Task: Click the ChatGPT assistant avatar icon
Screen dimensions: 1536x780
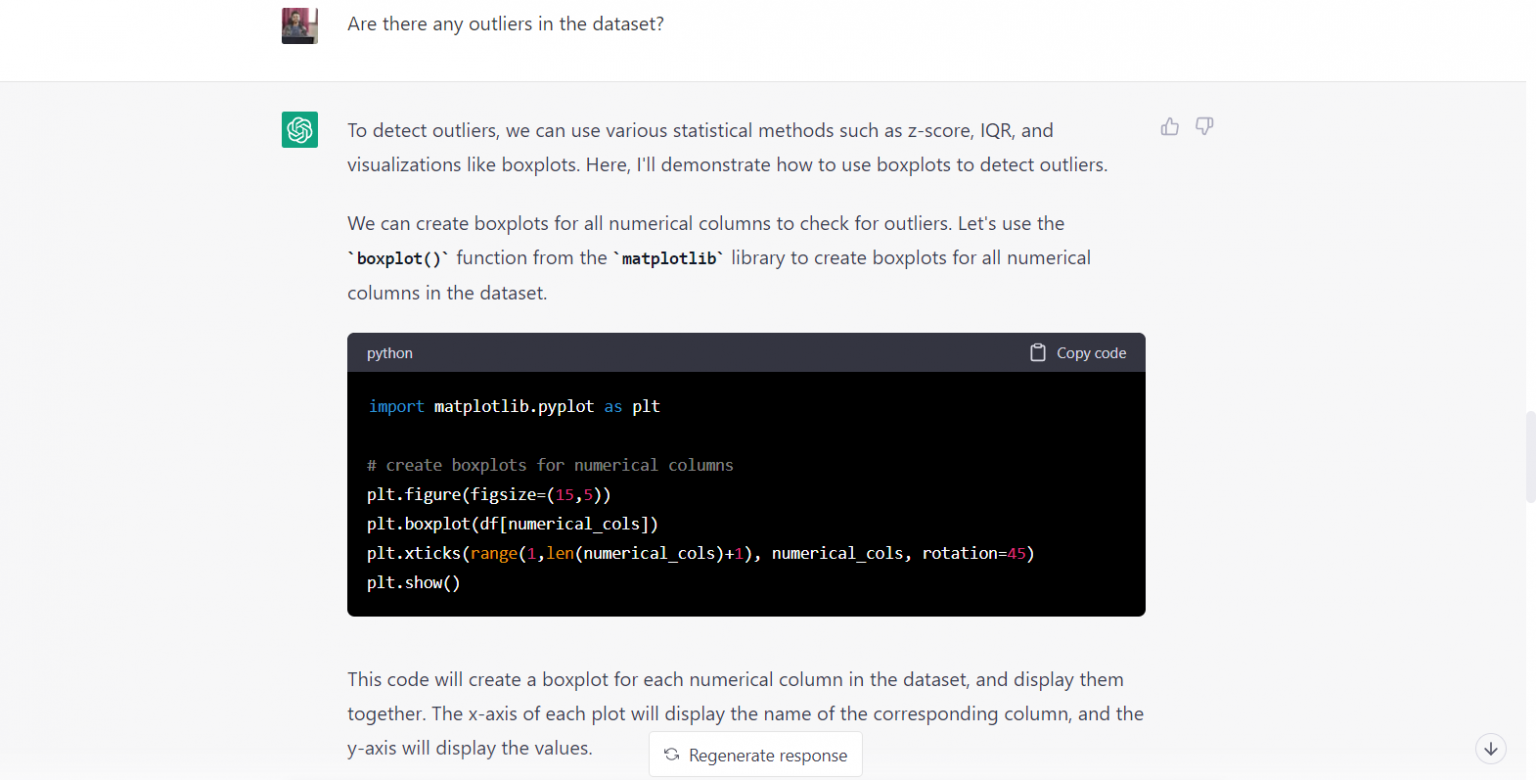Action: click(x=299, y=129)
